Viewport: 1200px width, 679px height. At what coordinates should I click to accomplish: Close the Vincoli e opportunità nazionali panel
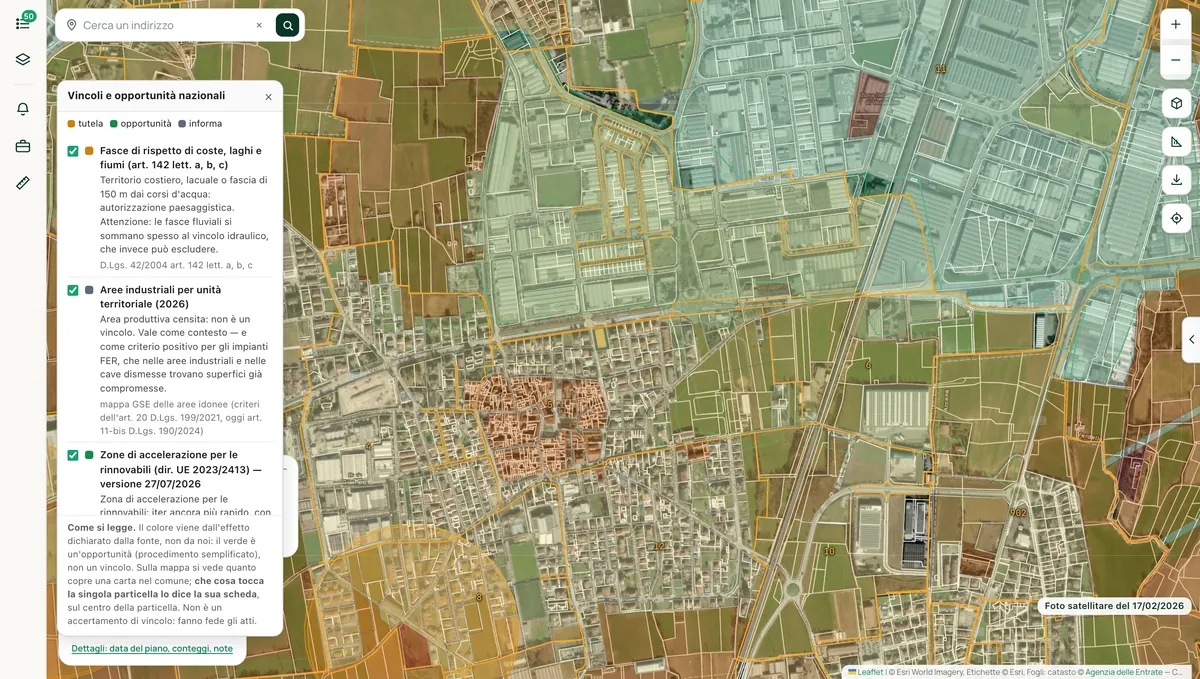[x=268, y=97]
